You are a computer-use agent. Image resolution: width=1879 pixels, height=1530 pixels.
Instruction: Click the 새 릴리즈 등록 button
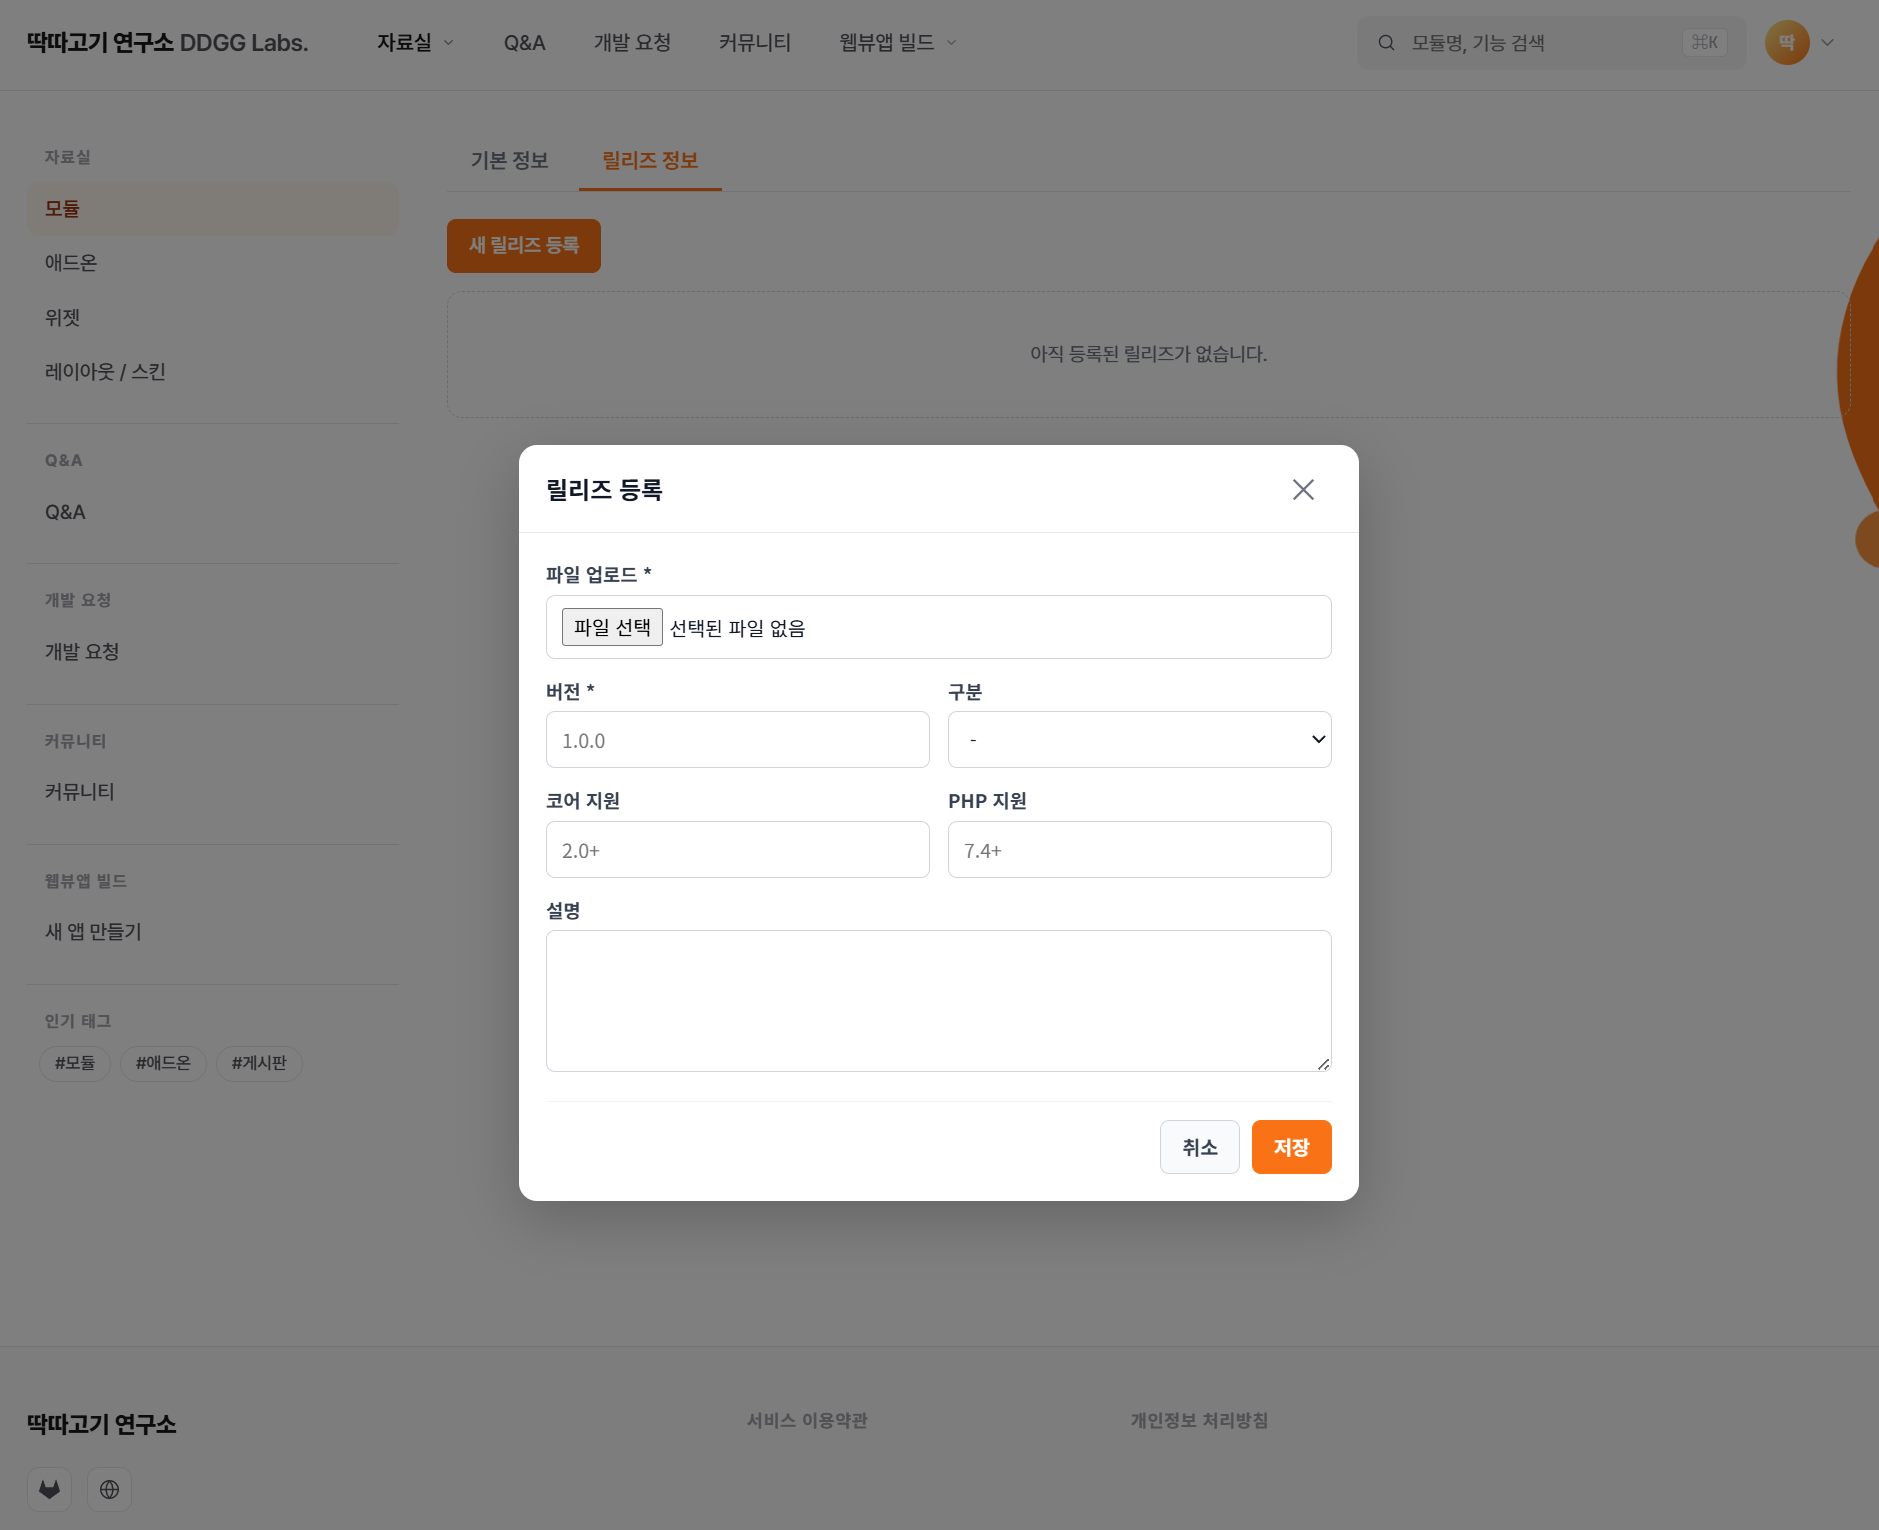point(524,246)
